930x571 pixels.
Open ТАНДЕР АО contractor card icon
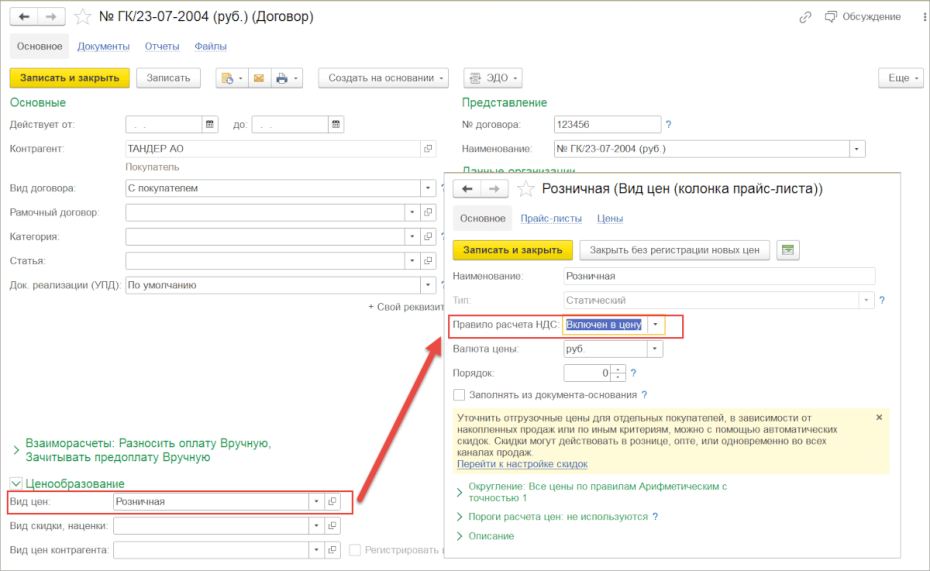[x=428, y=149]
